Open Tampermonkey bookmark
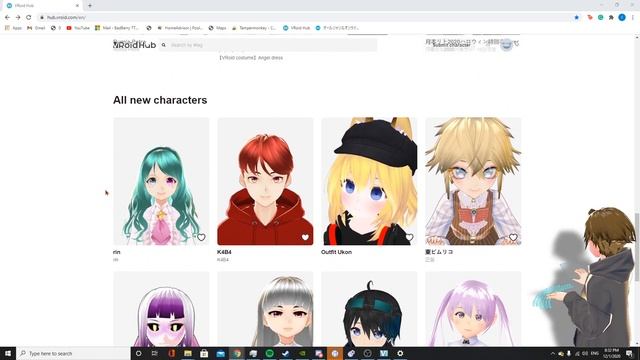Viewport: 640px width, 360px height. (254, 28)
